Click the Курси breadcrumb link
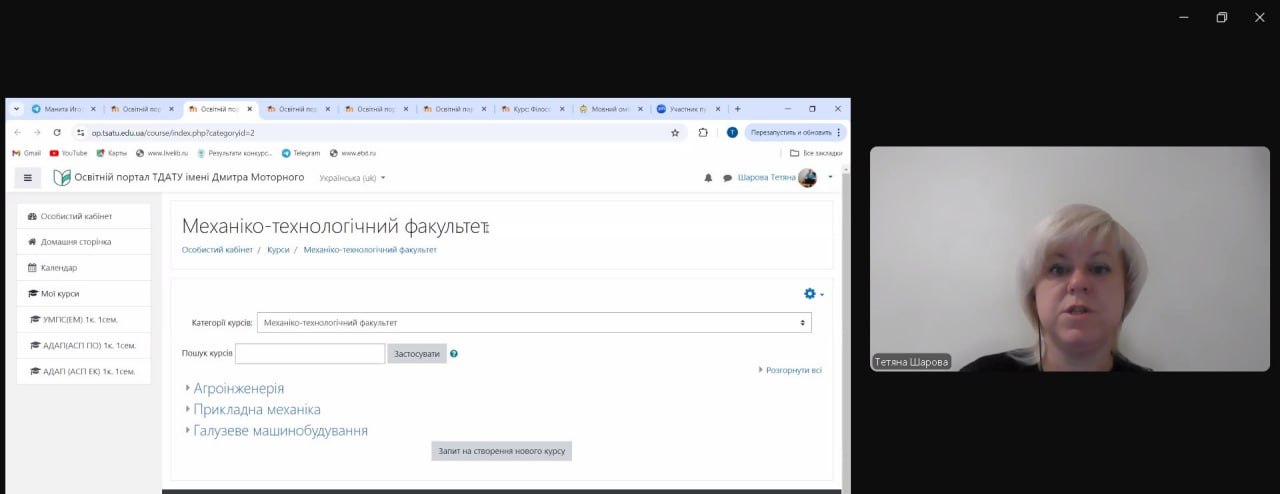Image resolution: width=1280 pixels, height=494 pixels. (x=278, y=249)
